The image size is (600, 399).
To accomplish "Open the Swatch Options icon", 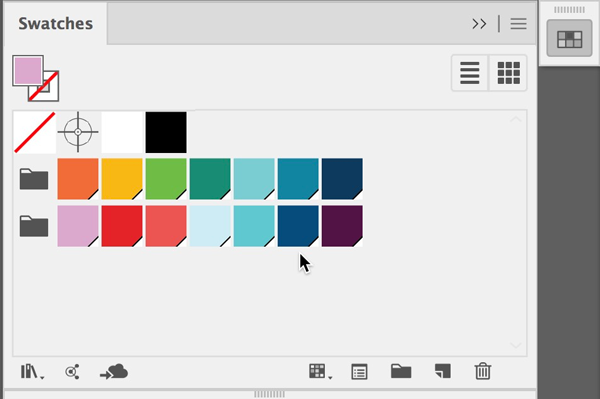I will point(359,371).
